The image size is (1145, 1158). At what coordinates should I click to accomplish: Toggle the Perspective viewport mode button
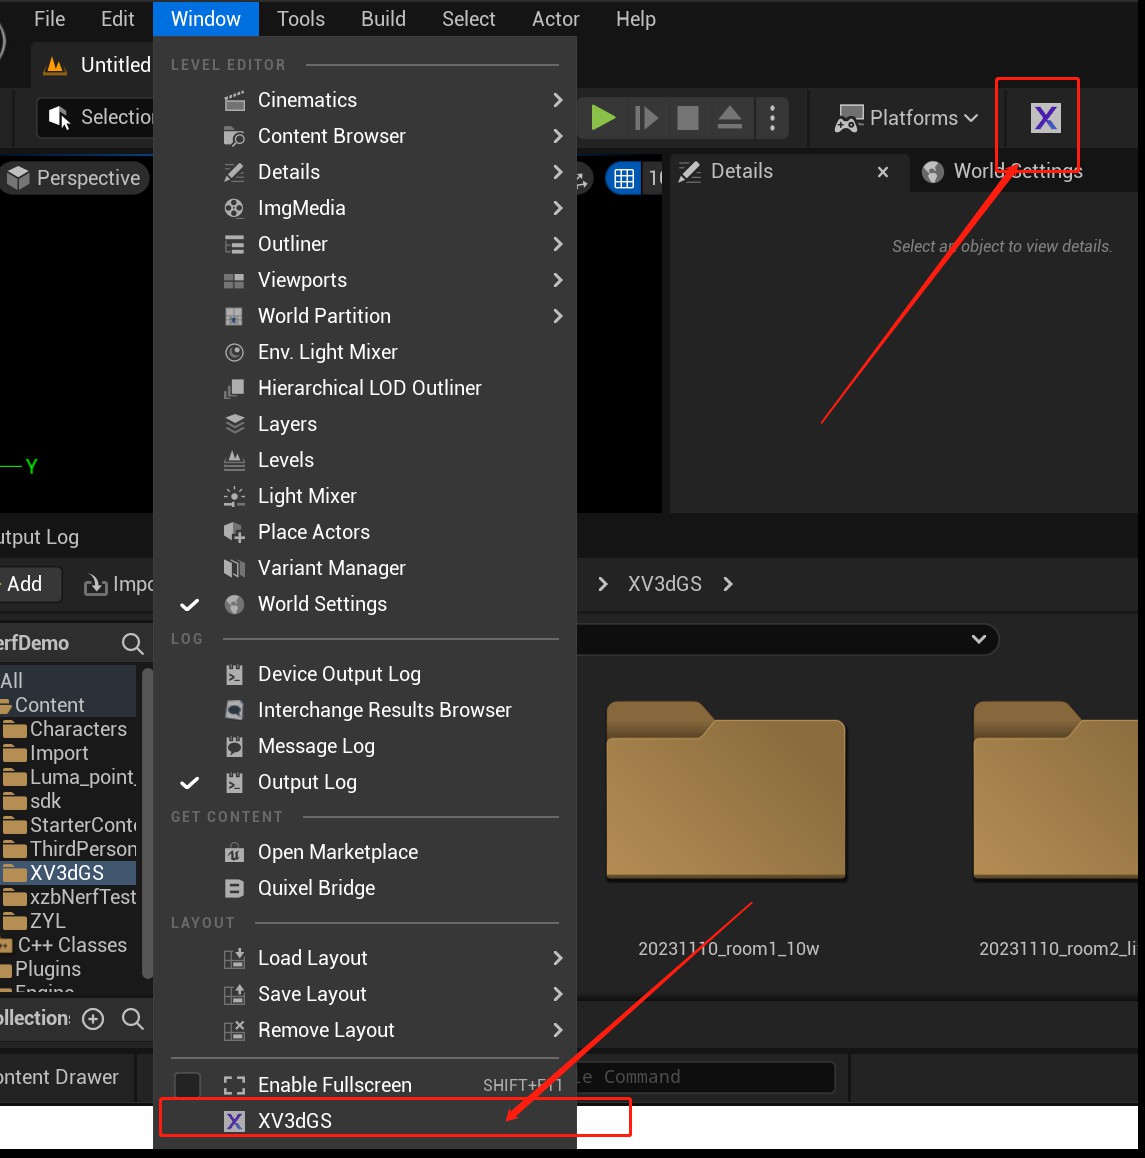[x=74, y=178]
